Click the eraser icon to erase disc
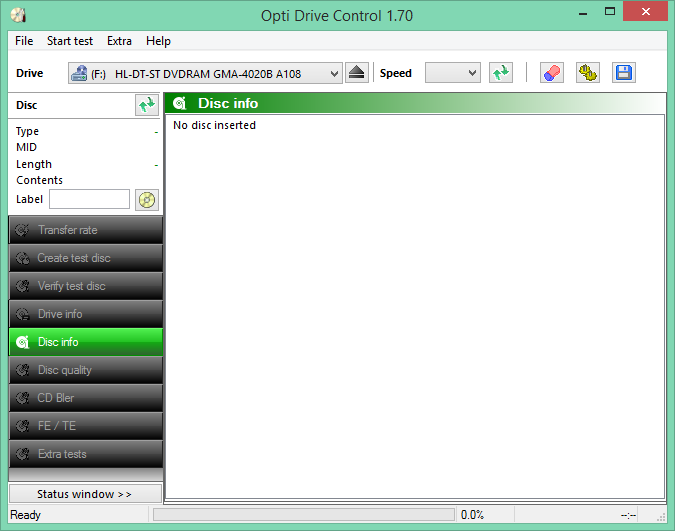This screenshot has height=531, width=675. coord(551,73)
